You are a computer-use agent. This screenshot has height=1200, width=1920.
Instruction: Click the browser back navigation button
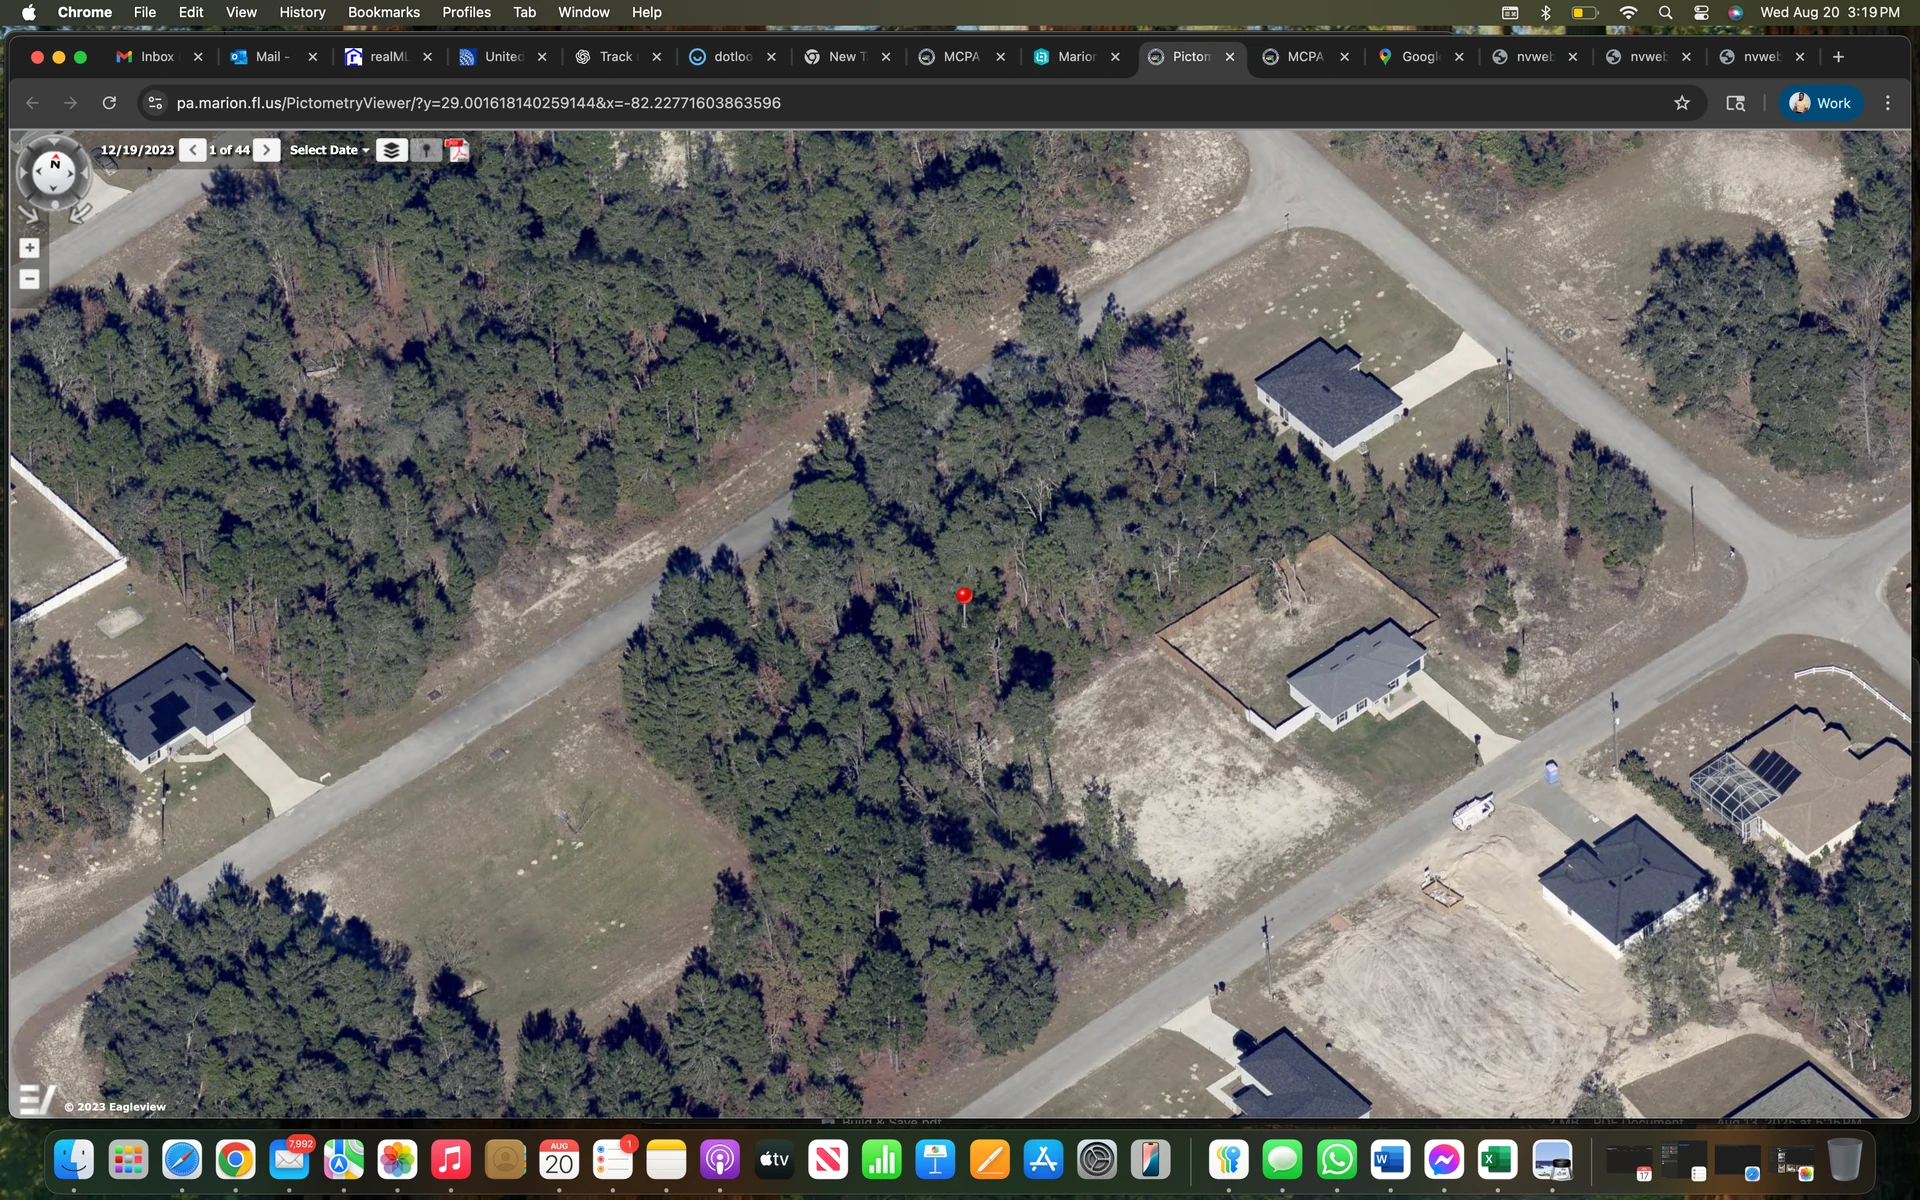(x=33, y=102)
